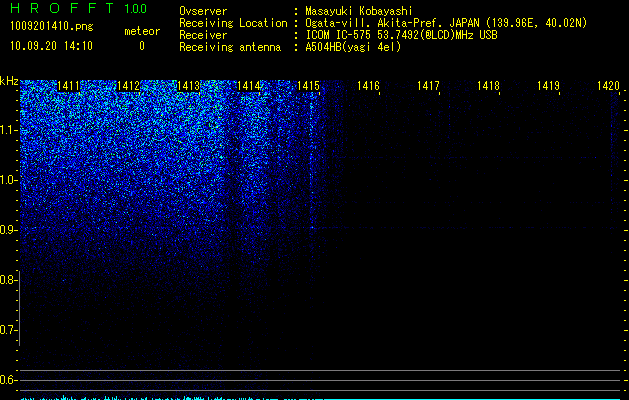Click the HROFFT 1.0.0 title text
629x400 pixels.
[x=78, y=8]
